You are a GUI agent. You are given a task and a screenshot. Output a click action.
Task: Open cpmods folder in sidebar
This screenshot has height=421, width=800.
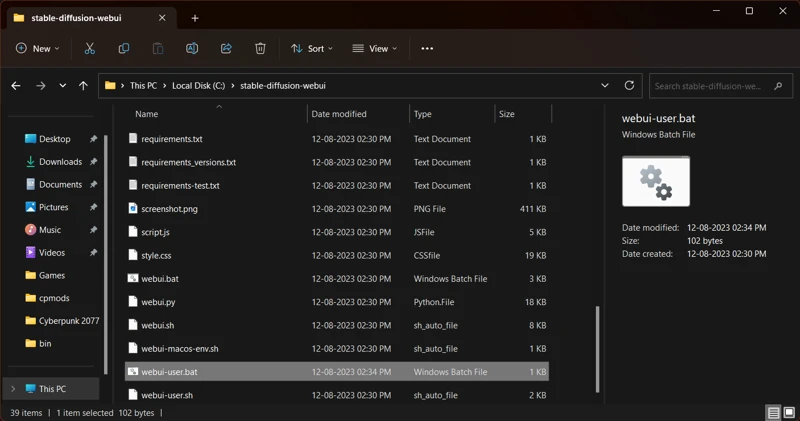[54, 298]
